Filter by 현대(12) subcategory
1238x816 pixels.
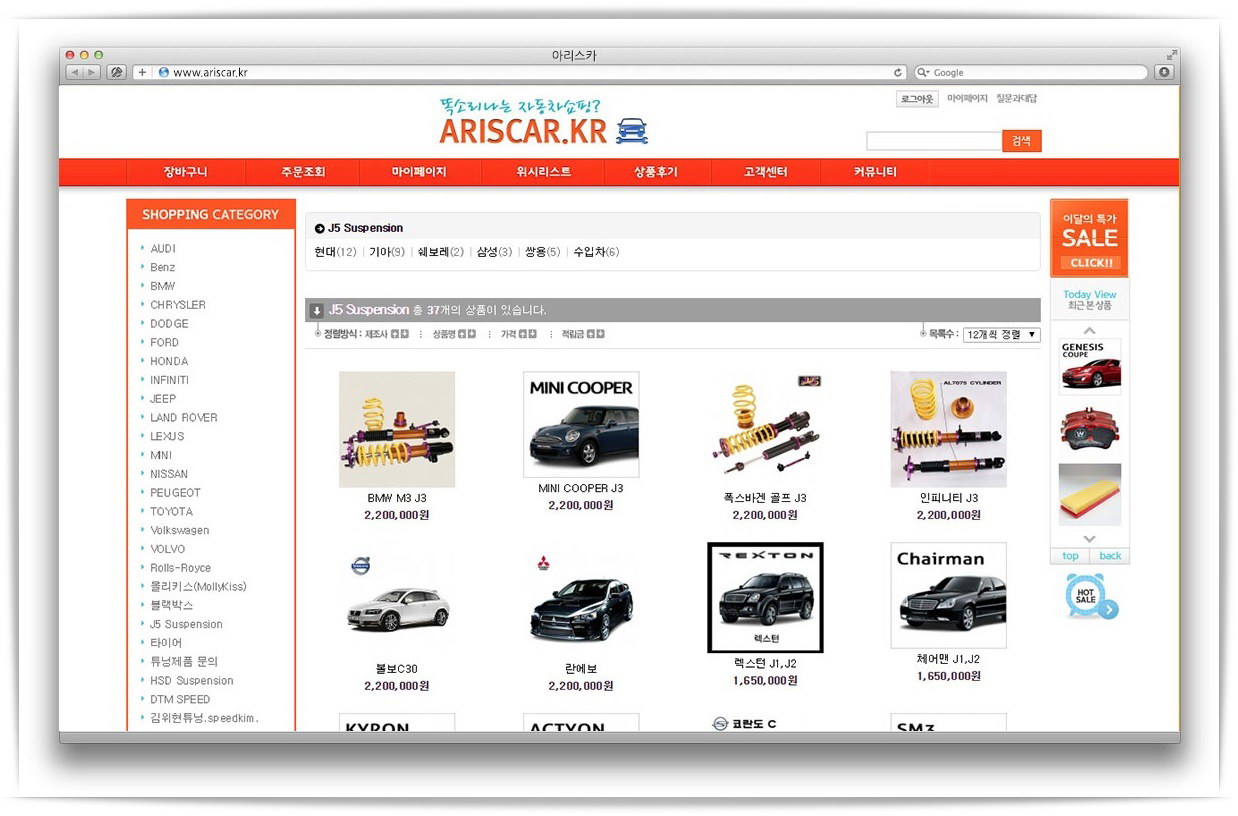[x=335, y=252]
